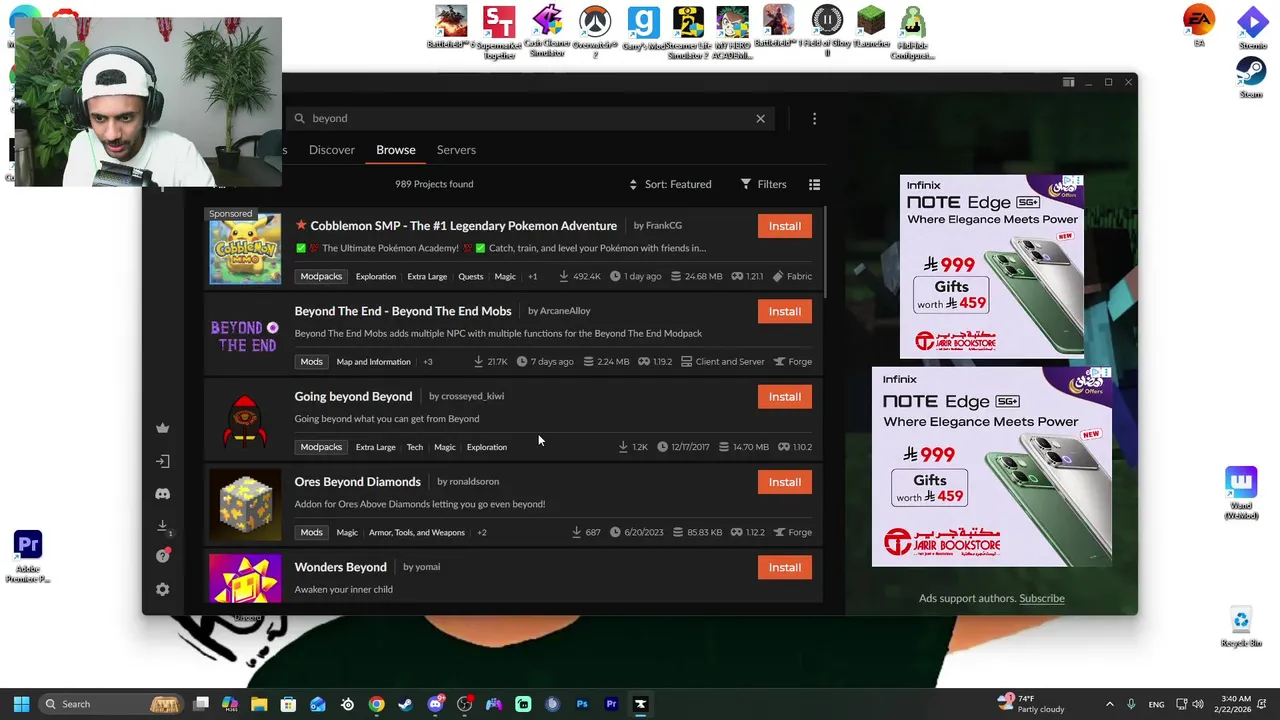
Task: Open the Sort: Featured dropdown
Action: pyautogui.click(x=670, y=184)
